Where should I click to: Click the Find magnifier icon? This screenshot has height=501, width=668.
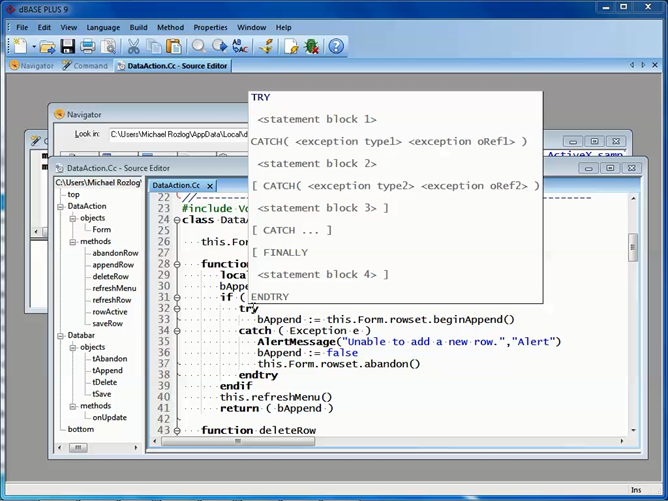(x=198, y=46)
